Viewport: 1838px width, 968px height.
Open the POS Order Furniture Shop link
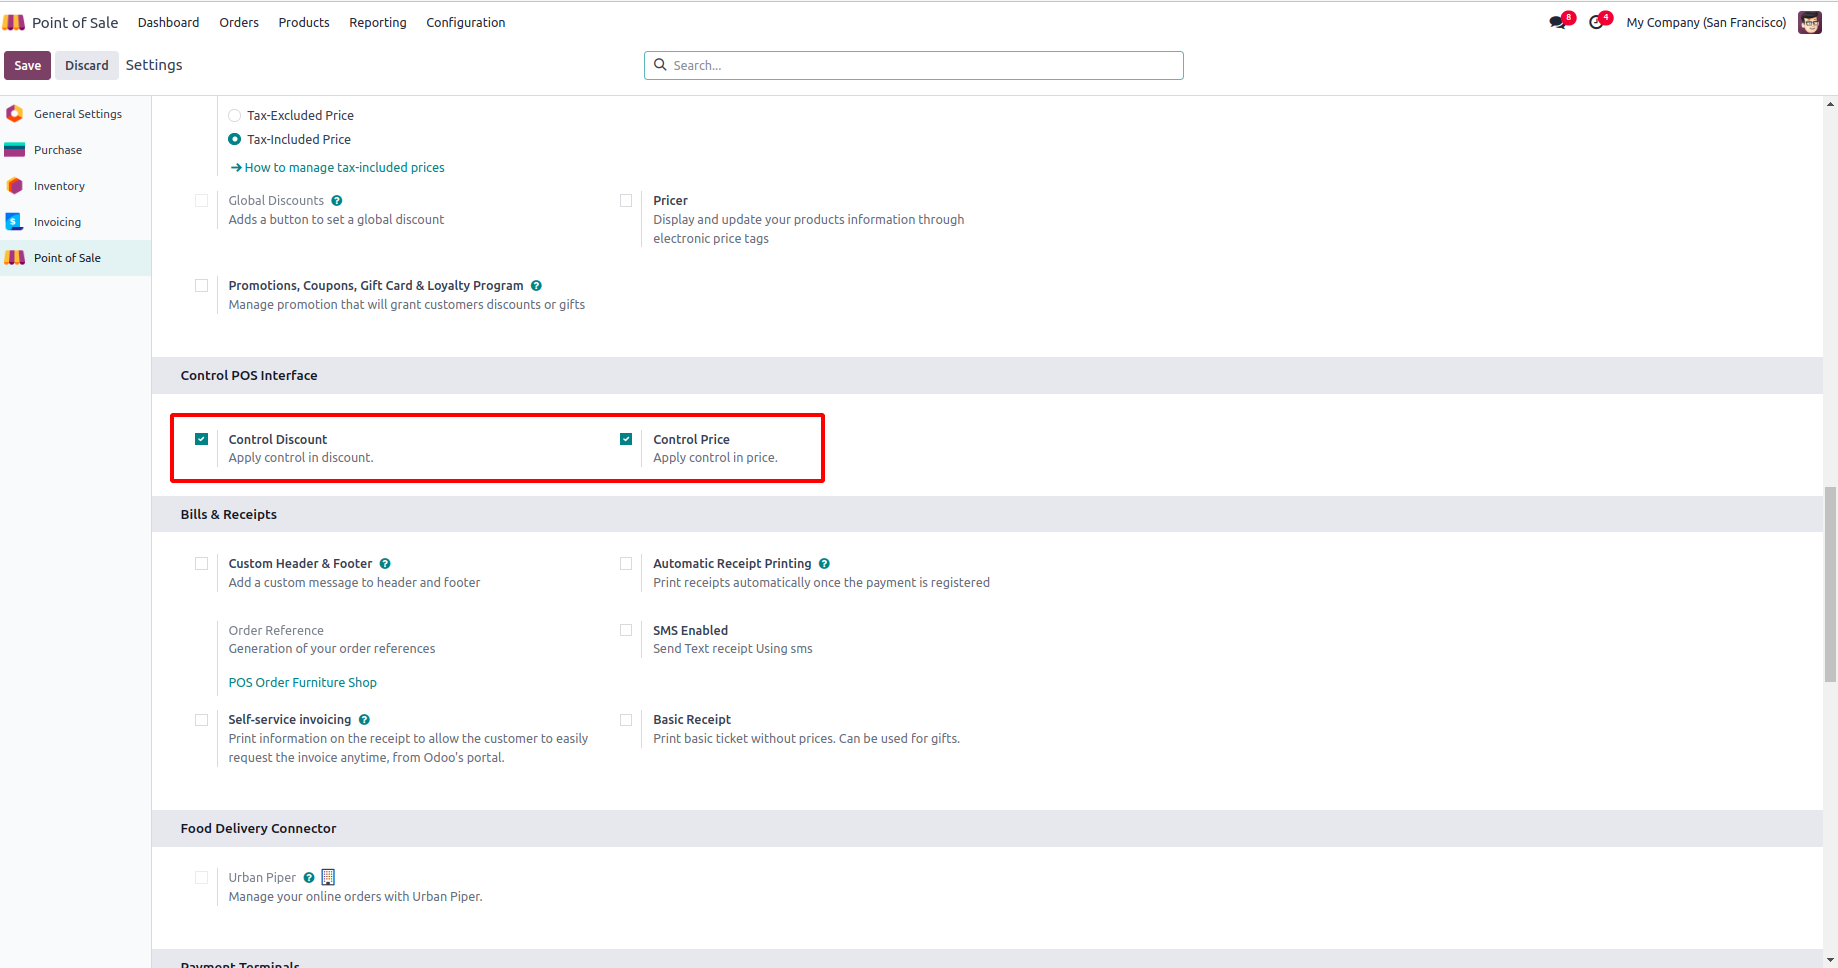point(302,683)
